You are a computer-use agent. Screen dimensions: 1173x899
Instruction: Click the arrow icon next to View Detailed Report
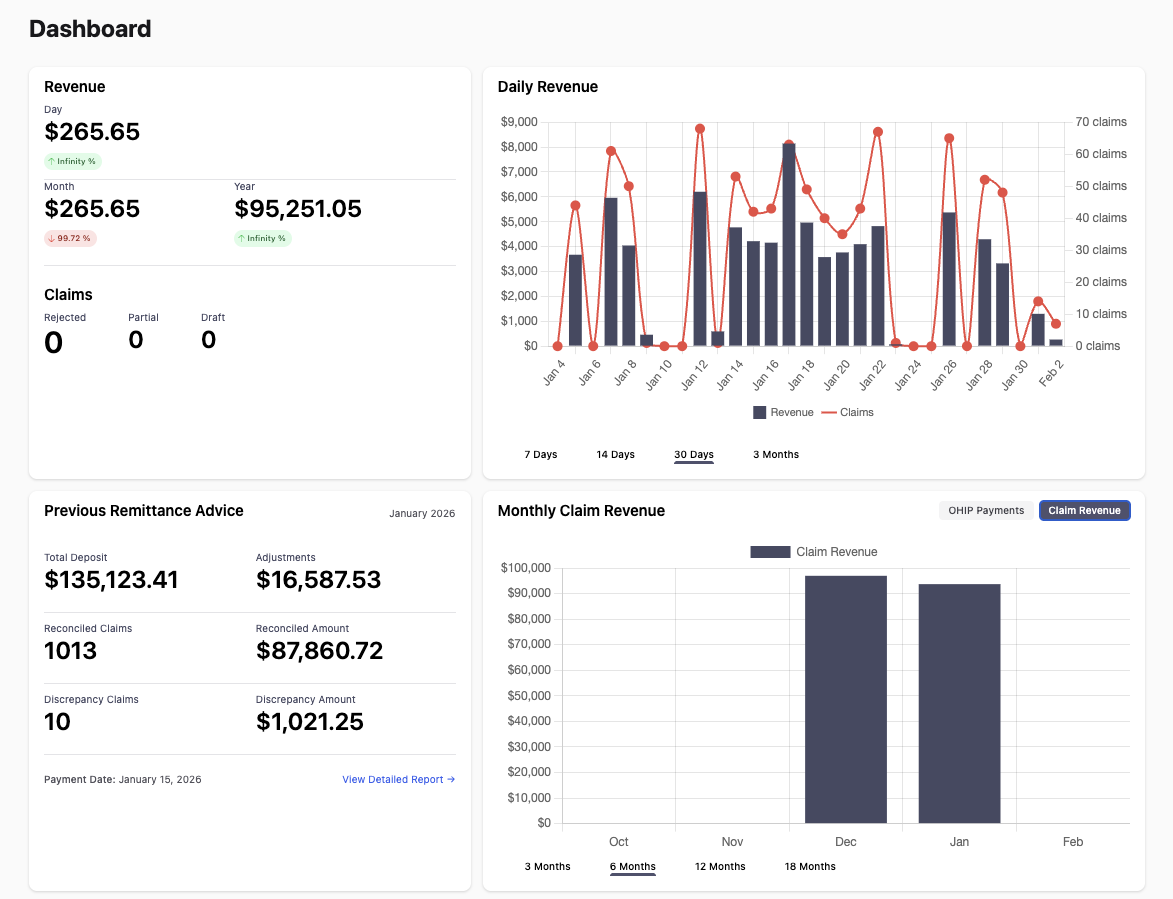click(x=450, y=779)
